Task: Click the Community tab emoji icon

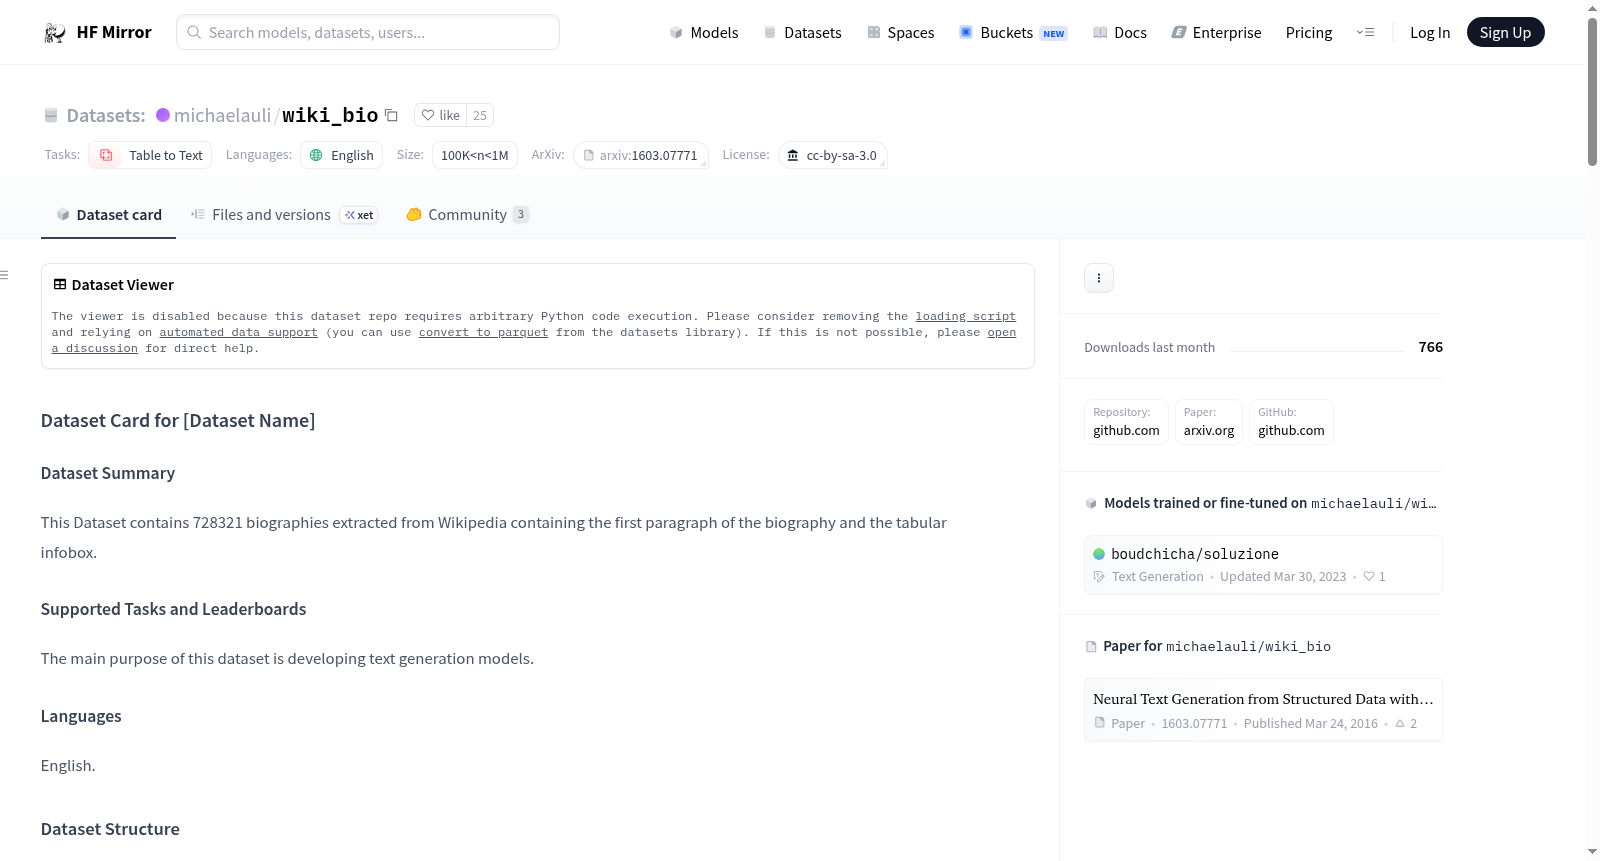Action: [x=414, y=214]
